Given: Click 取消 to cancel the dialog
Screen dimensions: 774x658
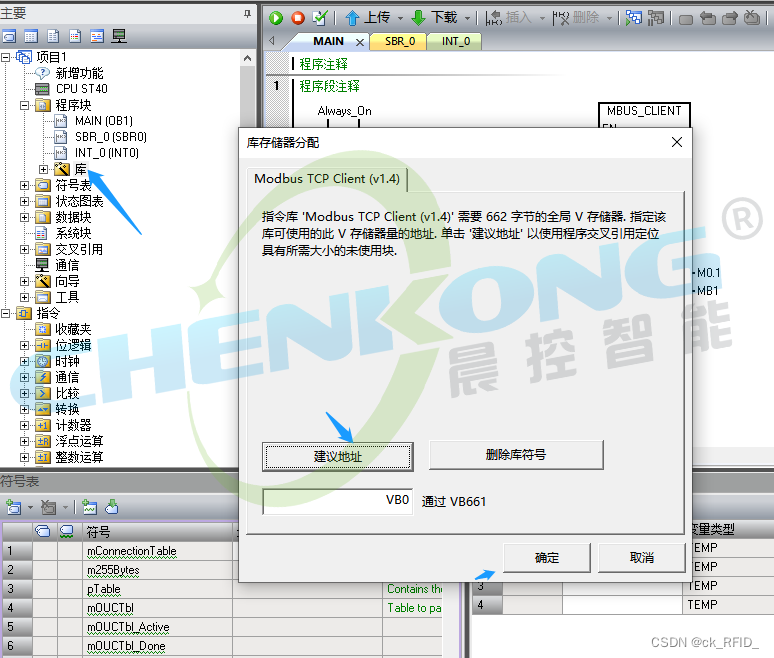Looking at the screenshot, I should coord(642,558).
